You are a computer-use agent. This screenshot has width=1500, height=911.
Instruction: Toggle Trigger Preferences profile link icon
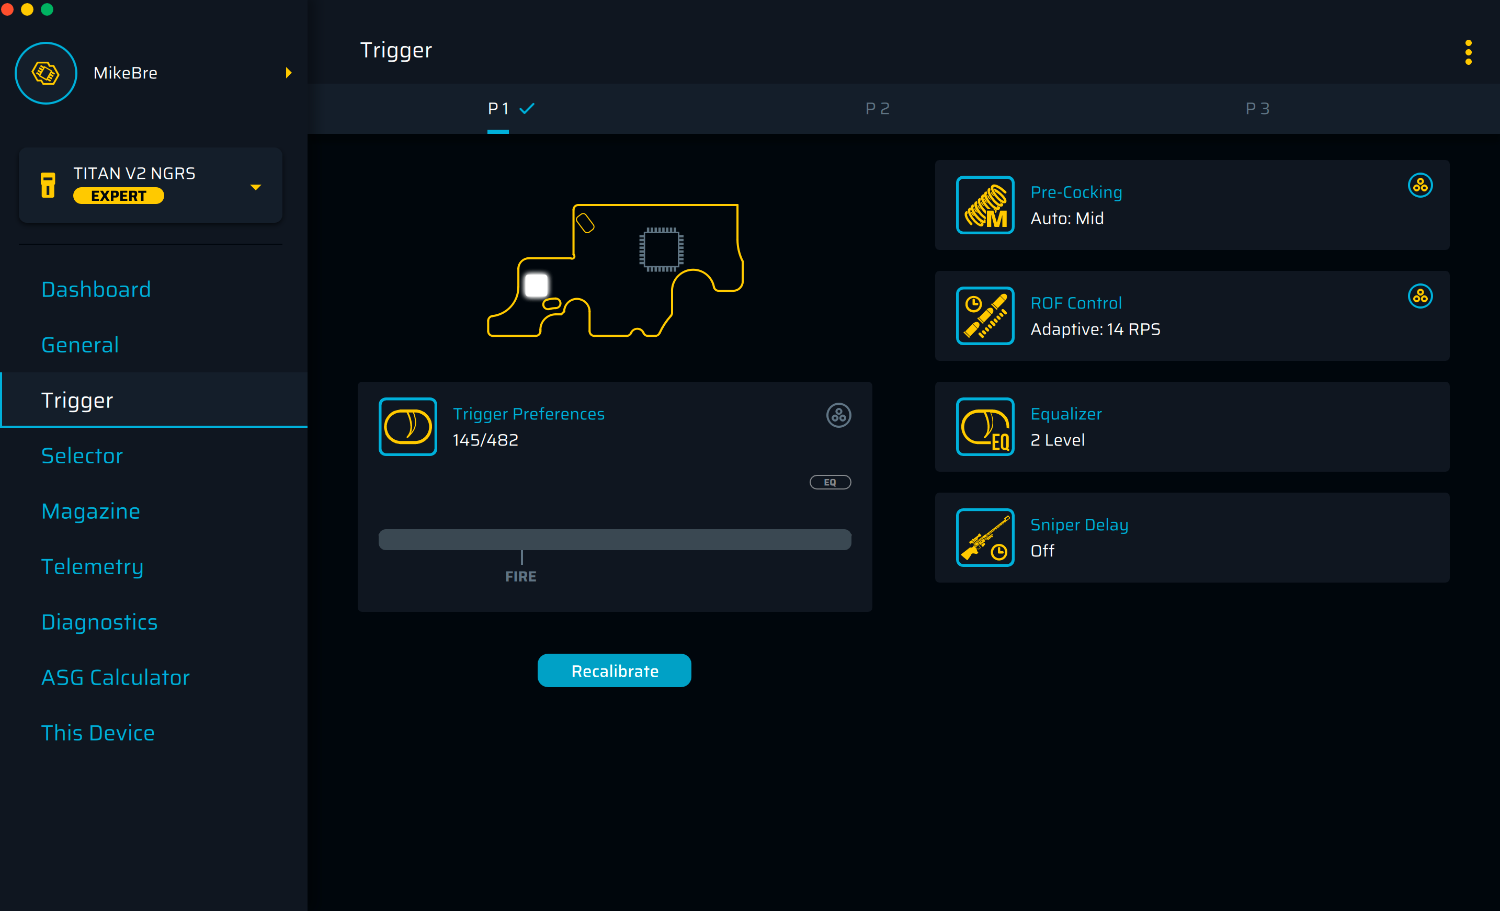pyautogui.click(x=838, y=416)
